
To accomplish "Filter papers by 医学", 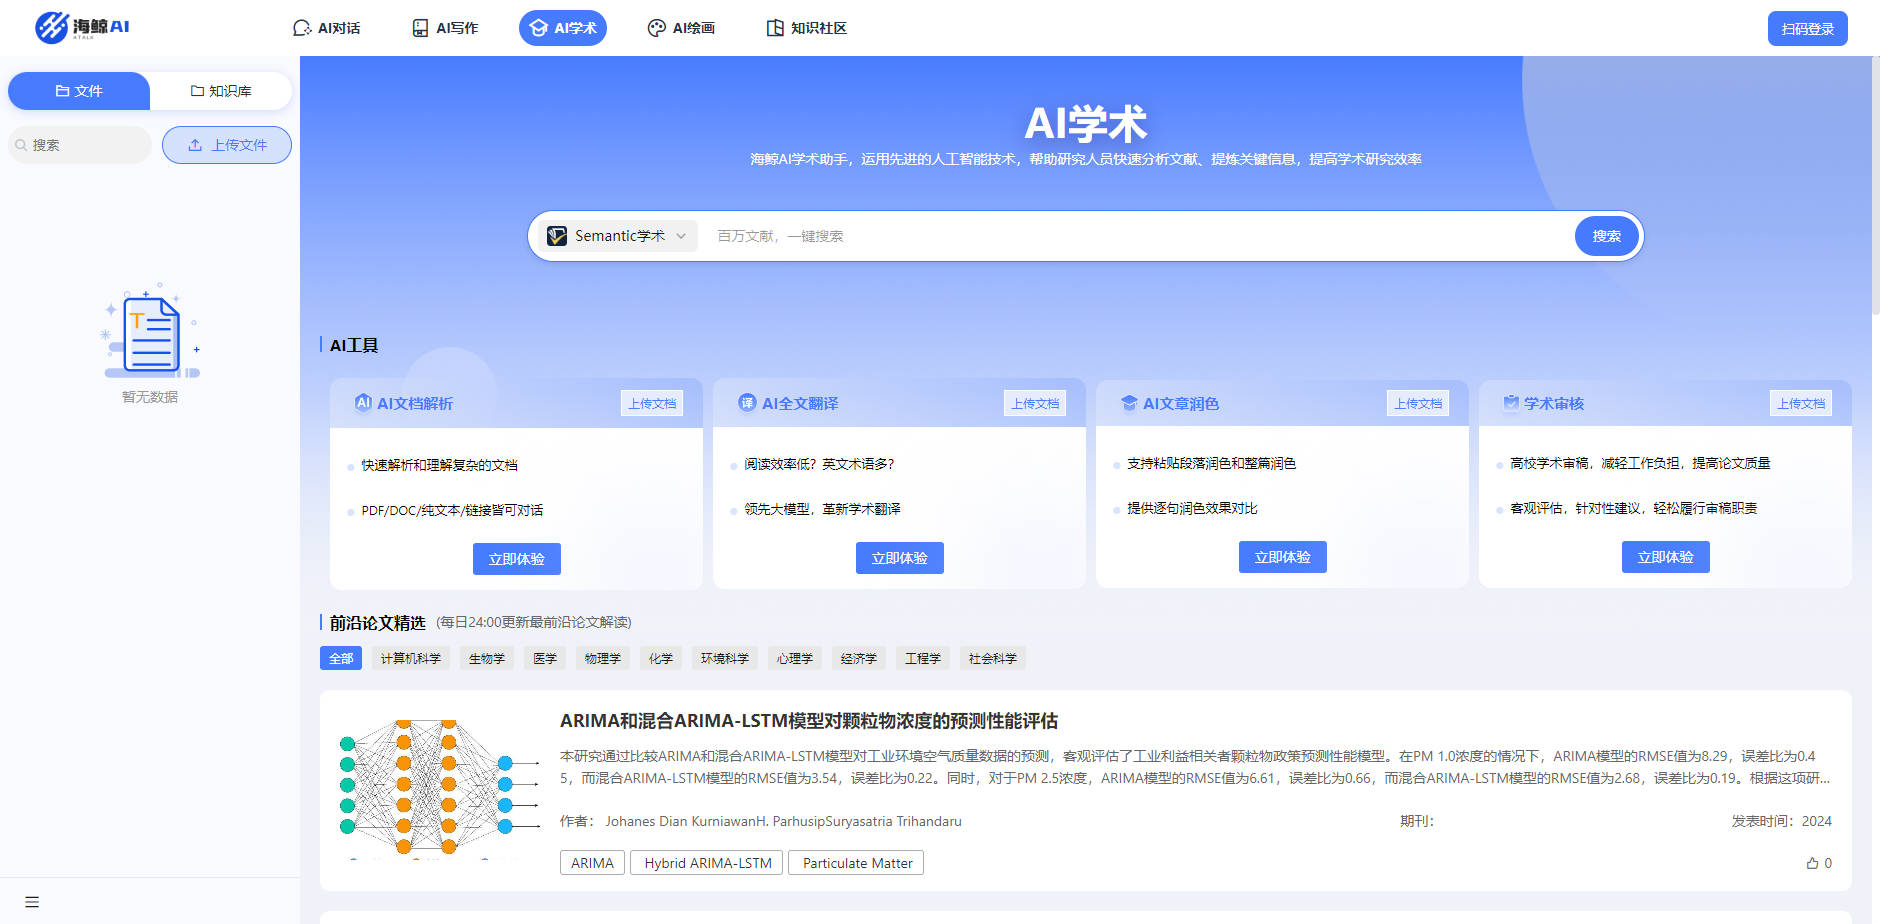I will (545, 658).
